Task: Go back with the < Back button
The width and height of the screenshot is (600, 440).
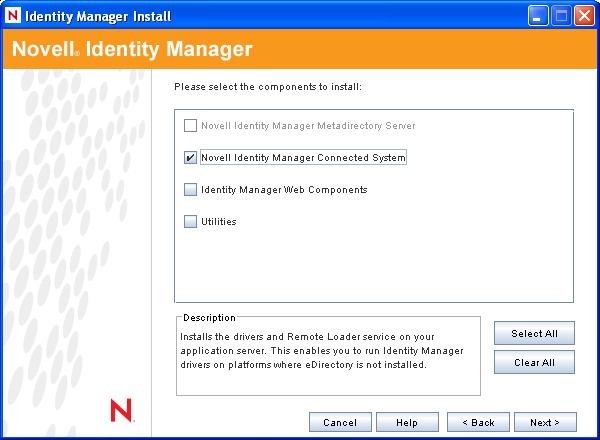Action: click(478, 422)
